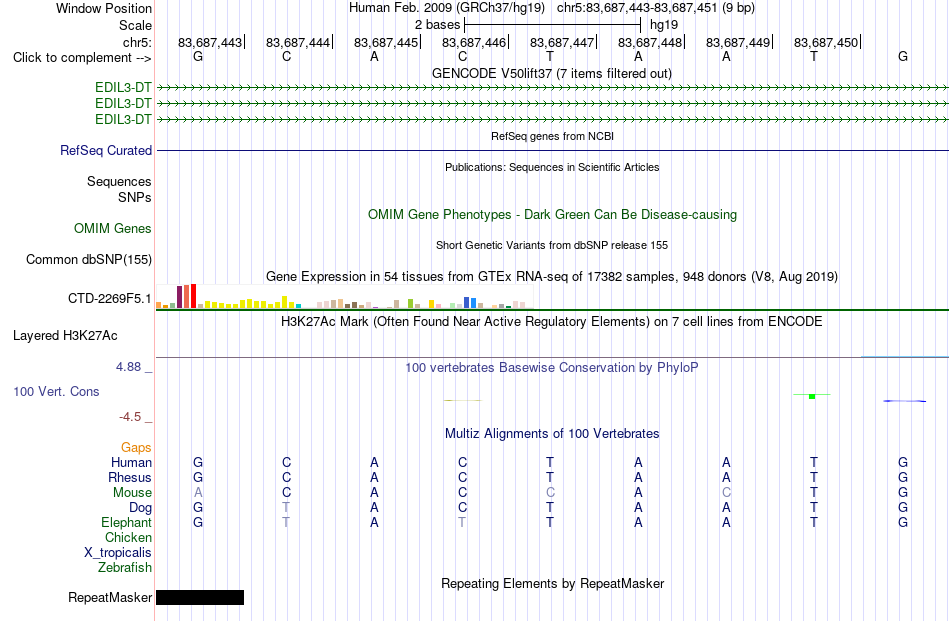
Task: Click the 4.88 PhyloP upper scale value
Action: (x=128, y=367)
